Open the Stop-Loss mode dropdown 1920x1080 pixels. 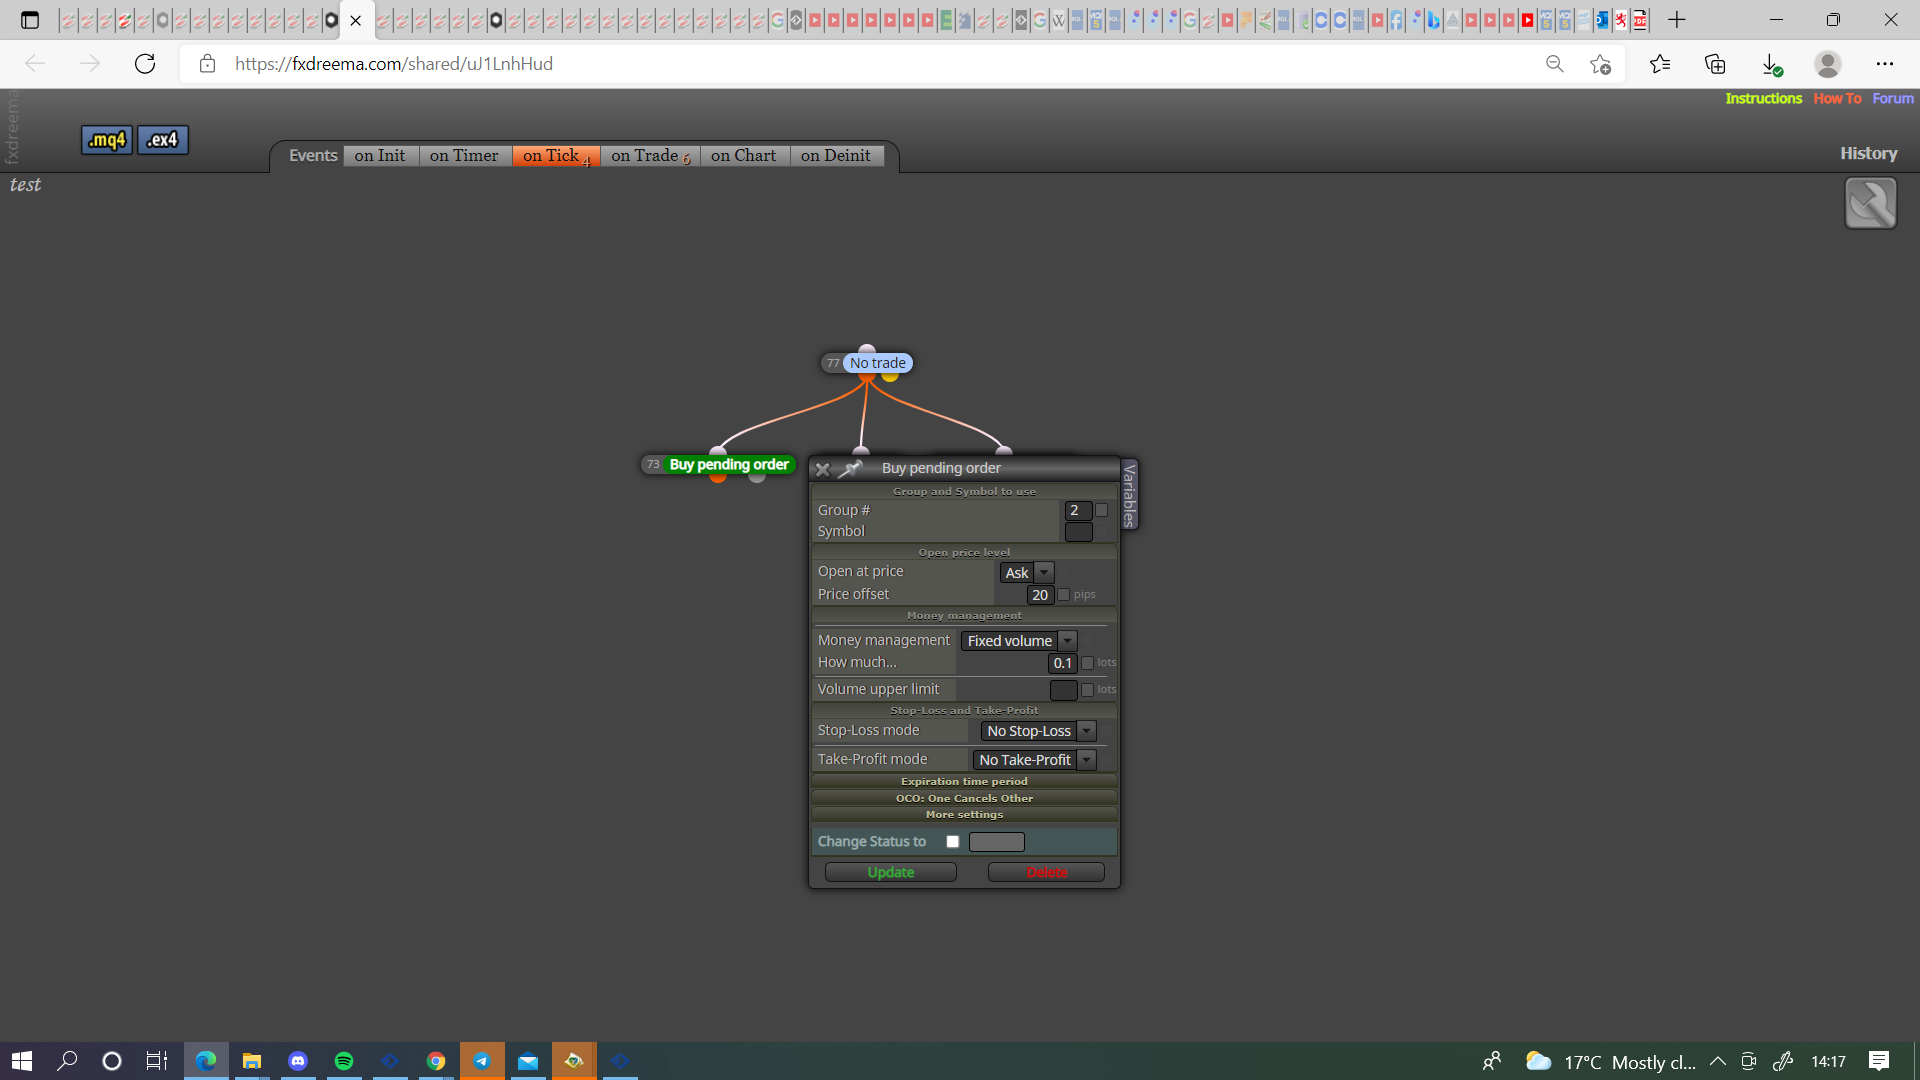pyautogui.click(x=1039, y=731)
